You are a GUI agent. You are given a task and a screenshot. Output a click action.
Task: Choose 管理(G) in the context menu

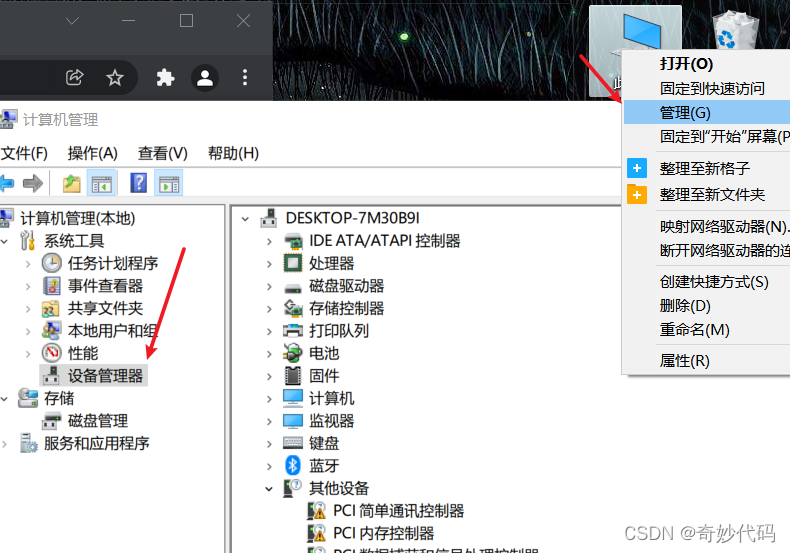click(x=707, y=112)
